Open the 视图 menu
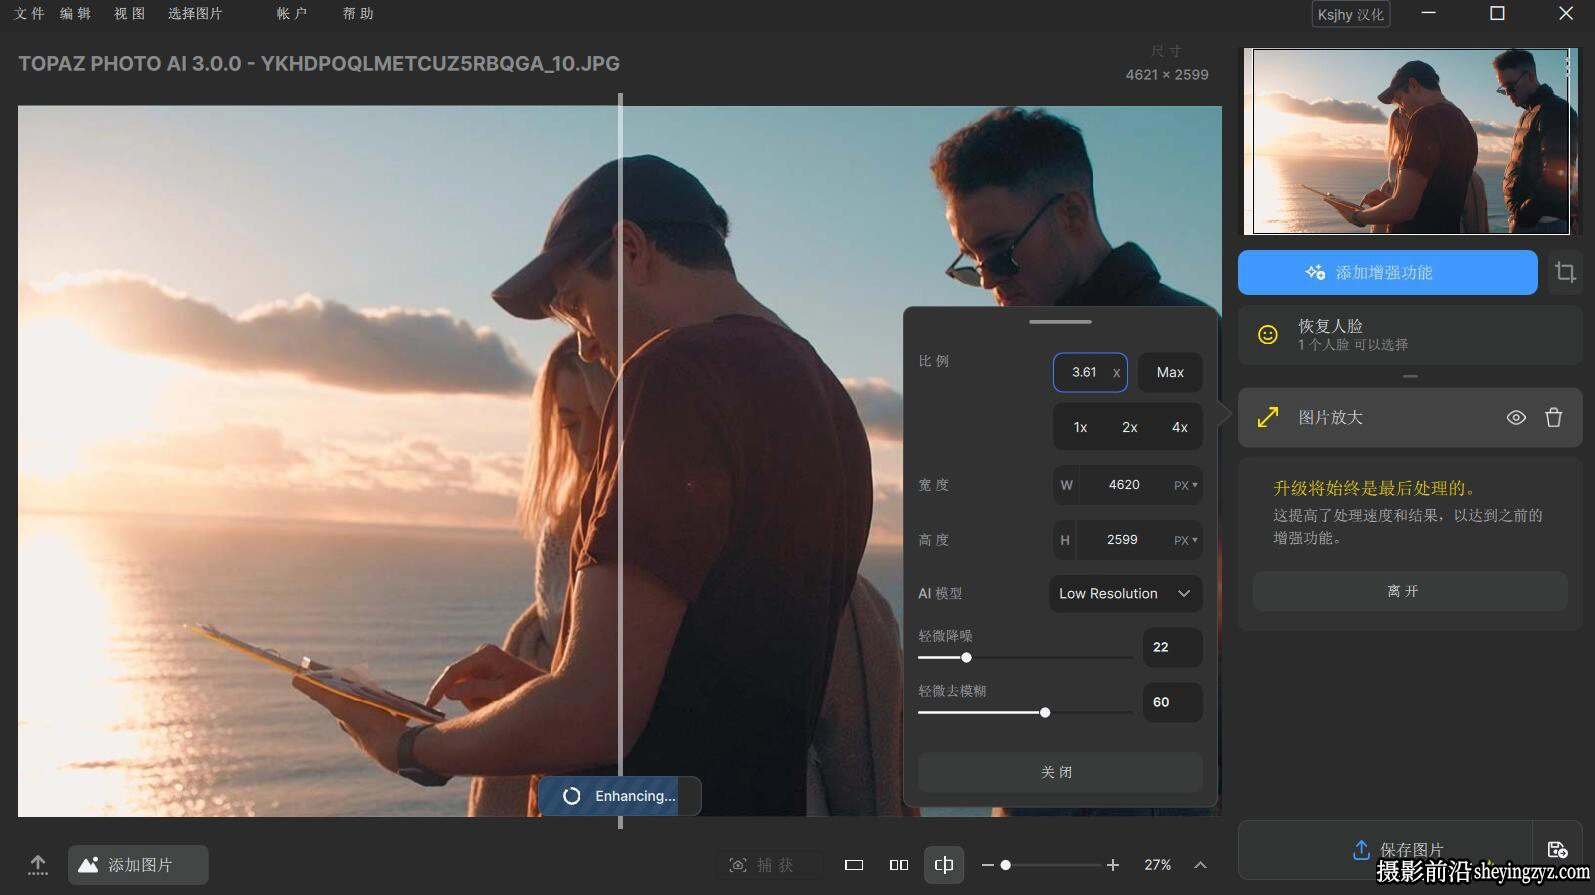This screenshot has width=1595, height=895. click(129, 14)
